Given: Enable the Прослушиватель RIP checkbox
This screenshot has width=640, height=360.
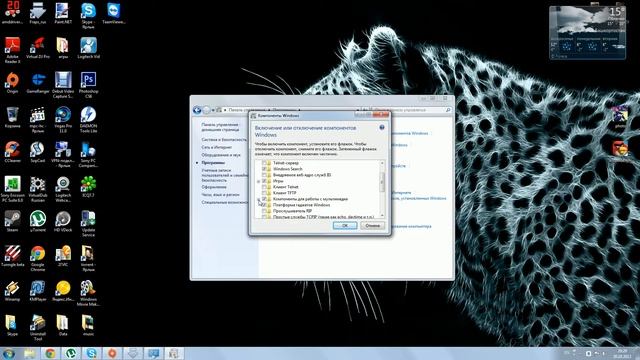Looking at the screenshot, I should point(264,211).
